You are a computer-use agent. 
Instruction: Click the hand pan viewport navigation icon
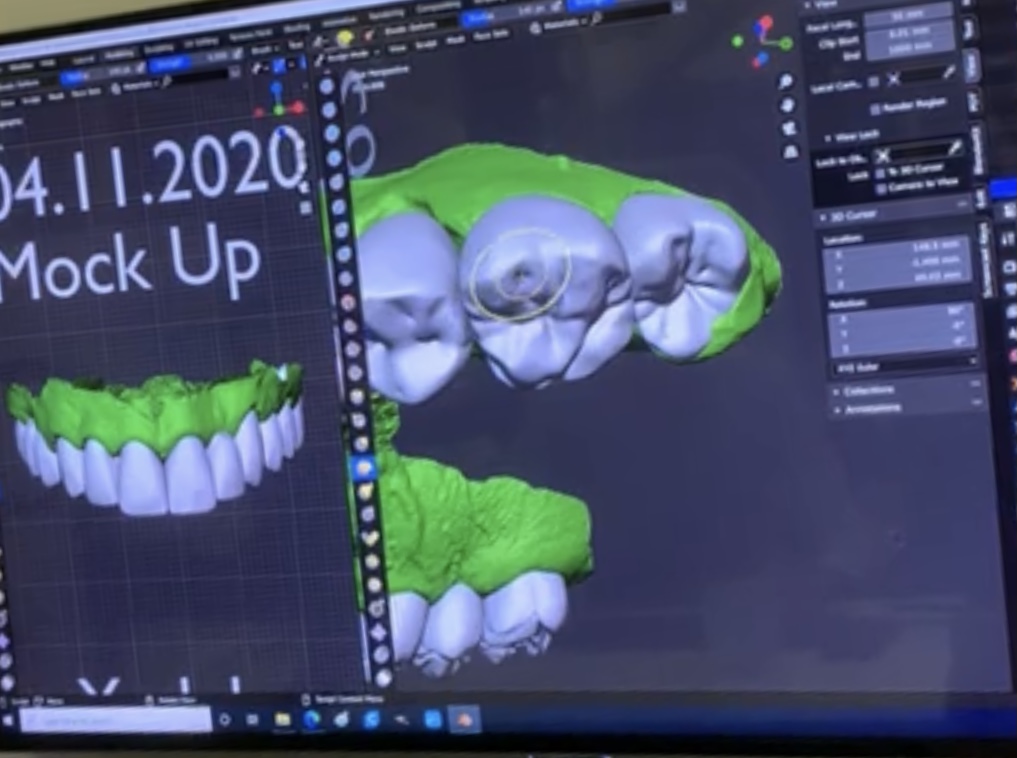[x=787, y=105]
